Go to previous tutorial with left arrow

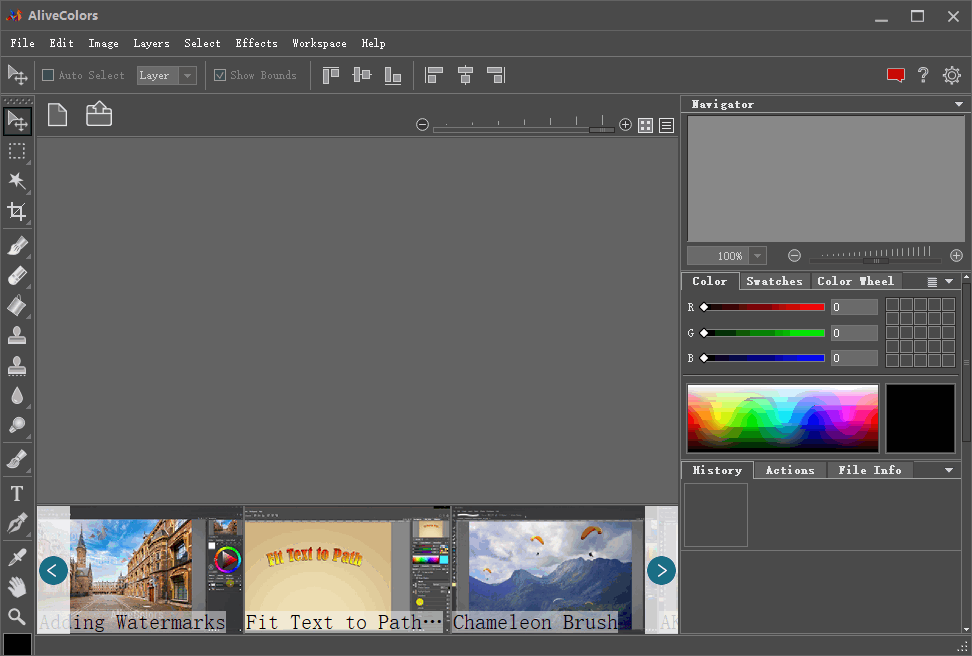pos(53,570)
